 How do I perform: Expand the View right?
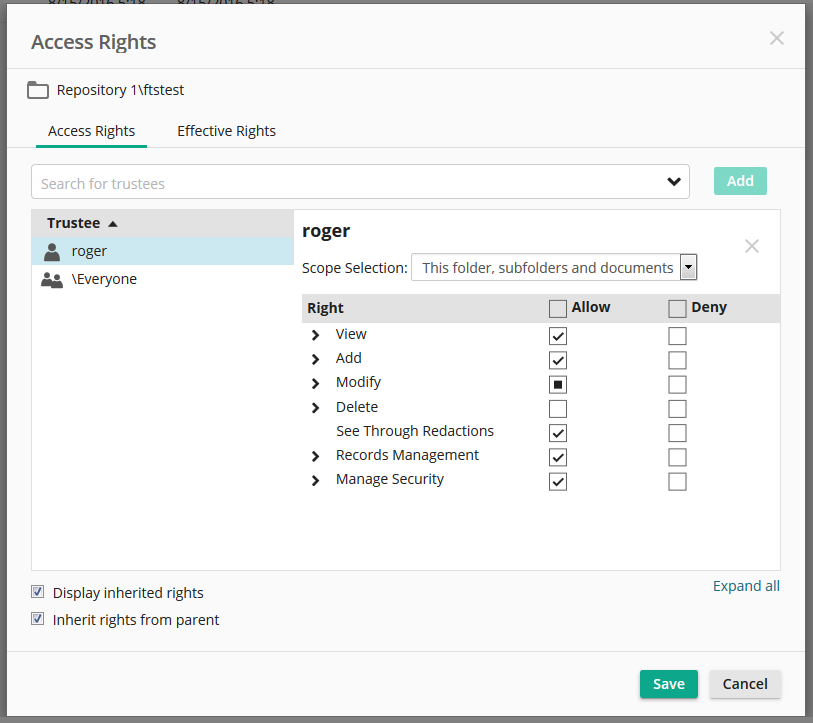coord(315,335)
